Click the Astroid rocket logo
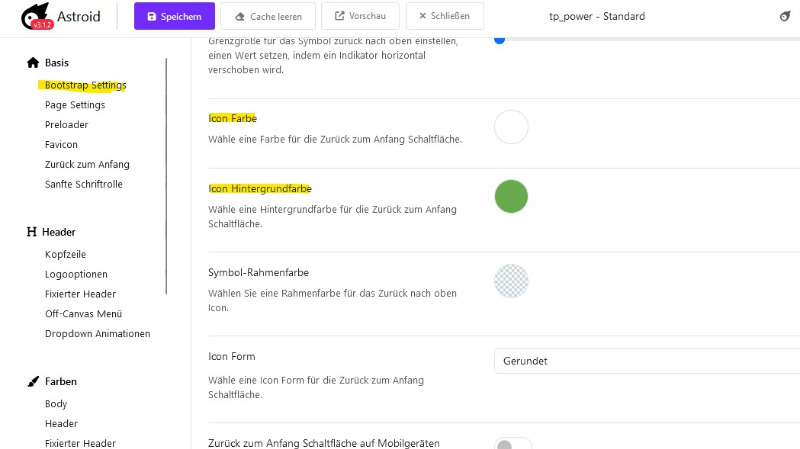The width and height of the screenshot is (800, 449). pyautogui.click(x=36, y=16)
